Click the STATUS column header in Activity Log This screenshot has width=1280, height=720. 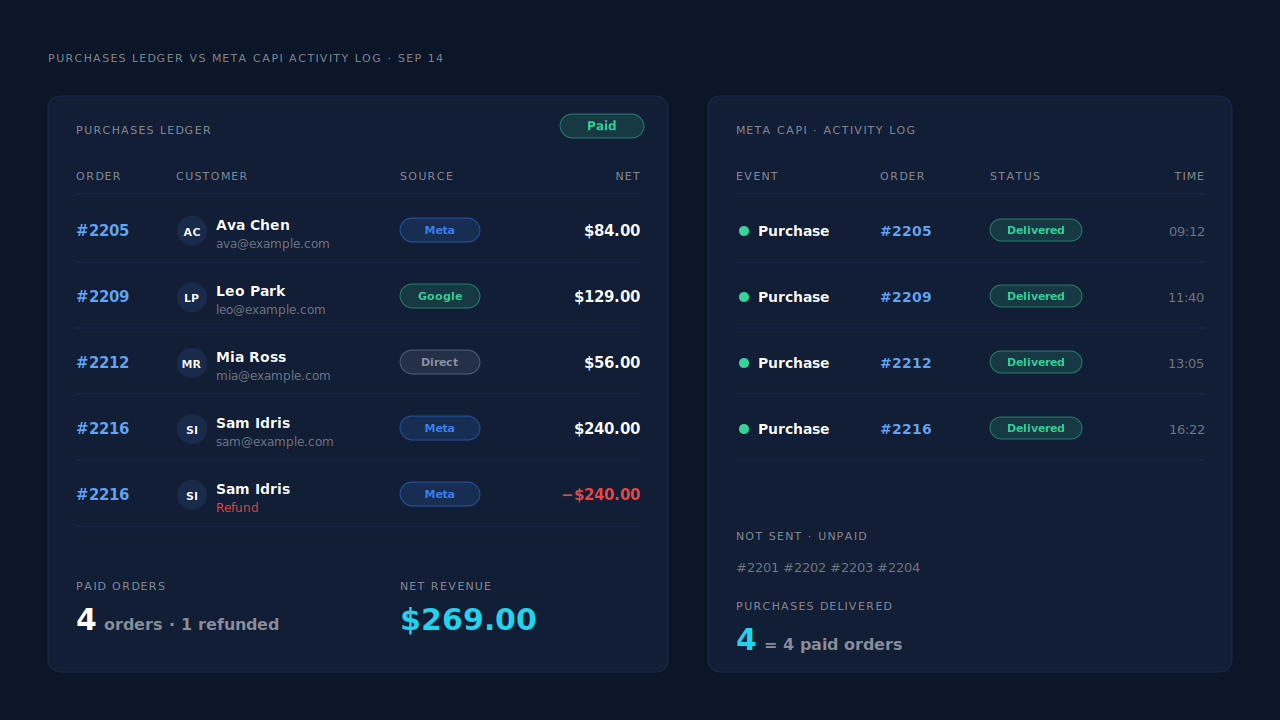click(x=1015, y=176)
